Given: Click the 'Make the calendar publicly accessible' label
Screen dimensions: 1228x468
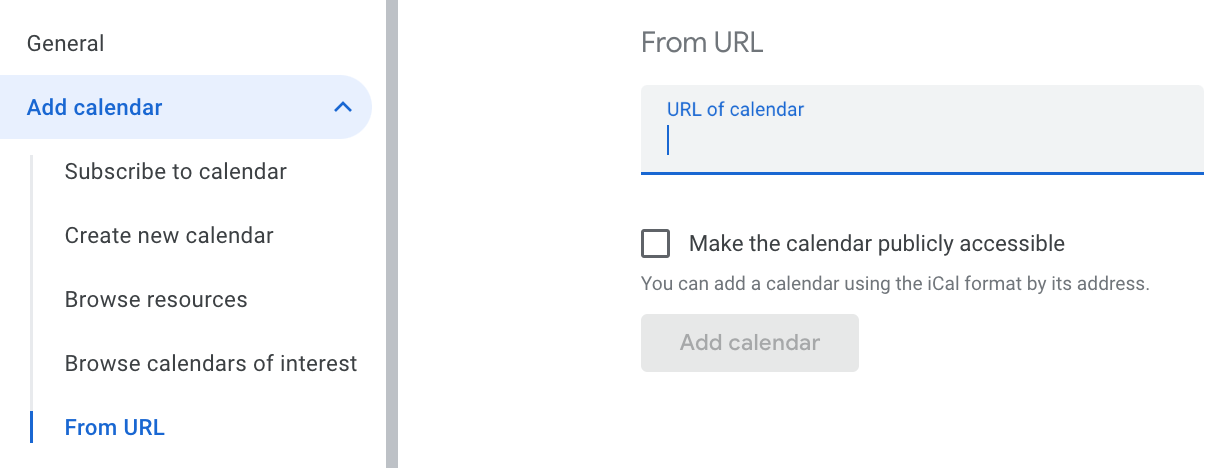Looking at the screenshot, I should pyautogui.click(x=877, y=243).
